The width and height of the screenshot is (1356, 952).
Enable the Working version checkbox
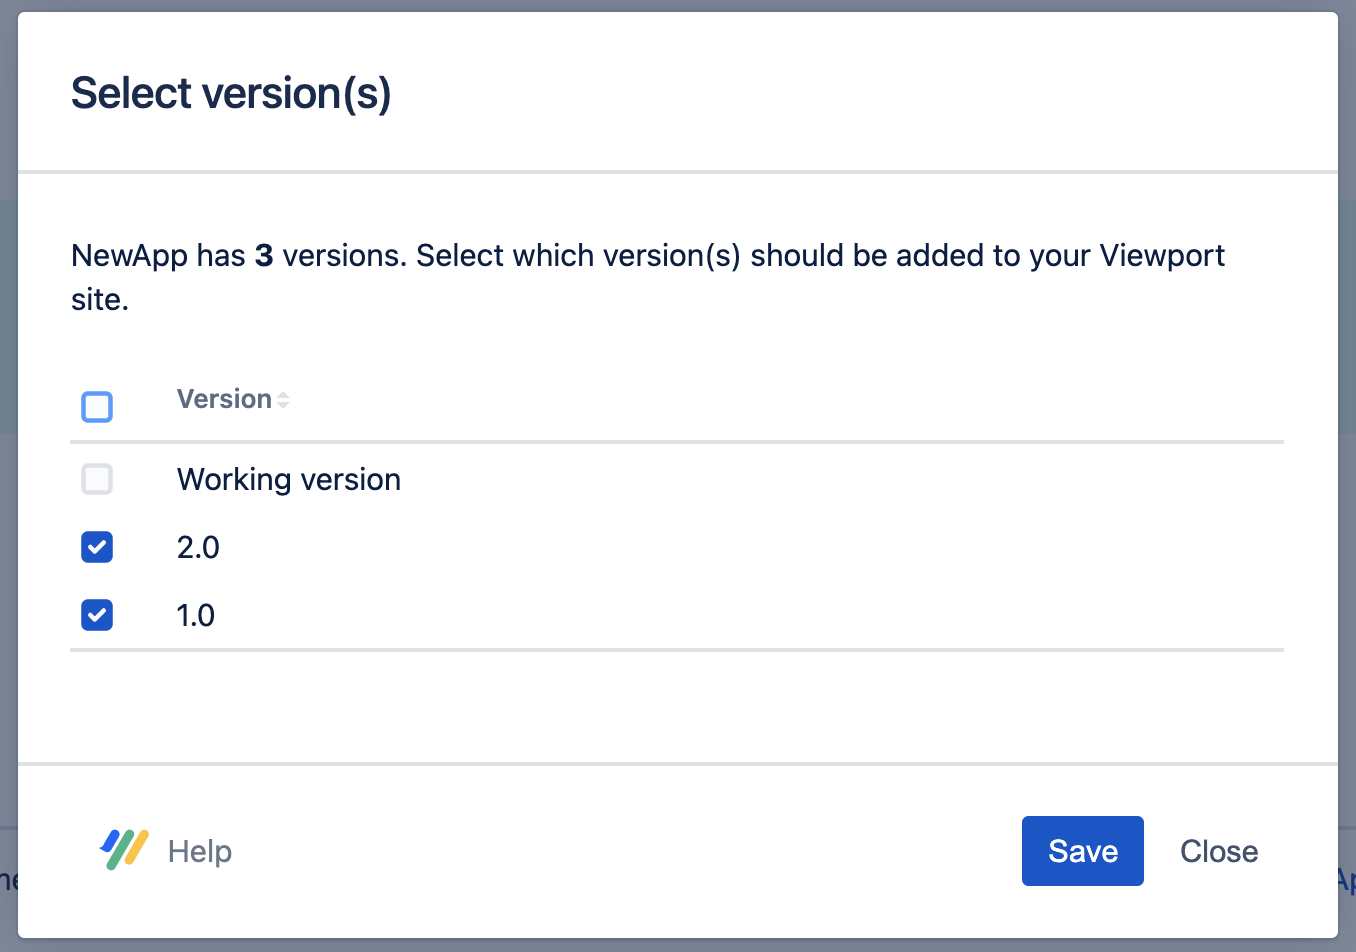coord(97,479)
